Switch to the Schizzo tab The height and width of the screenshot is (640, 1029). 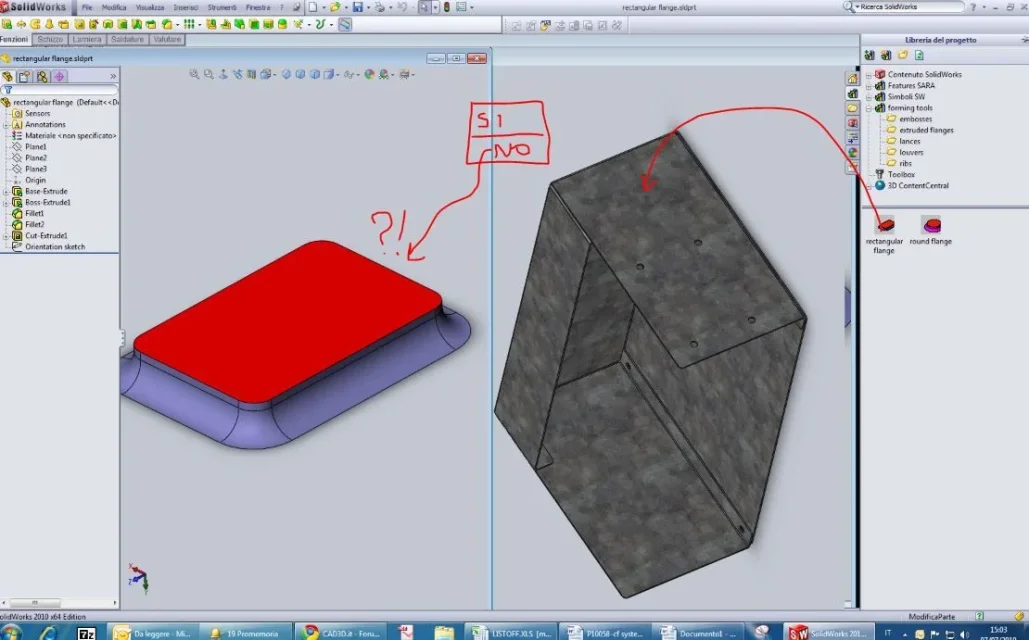pos(50,39)
